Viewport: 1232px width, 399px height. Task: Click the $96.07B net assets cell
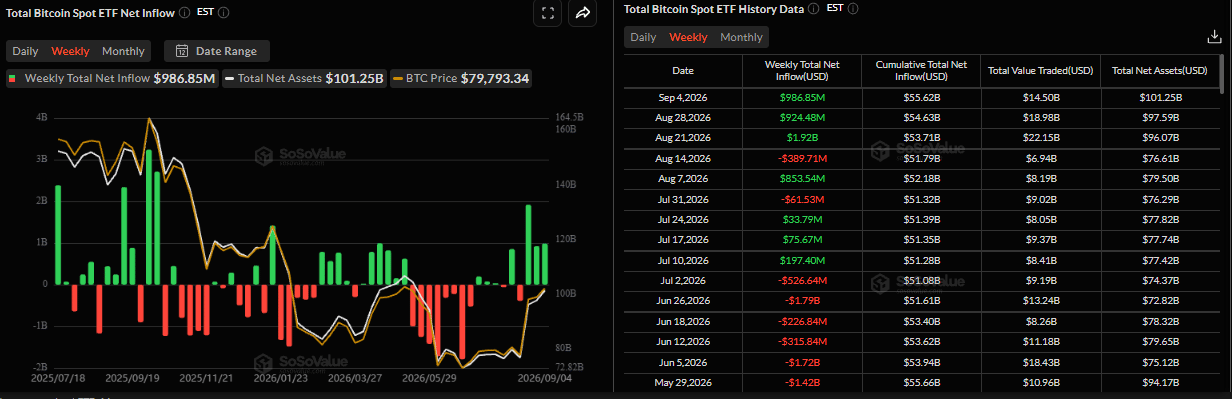(1160, 137)
